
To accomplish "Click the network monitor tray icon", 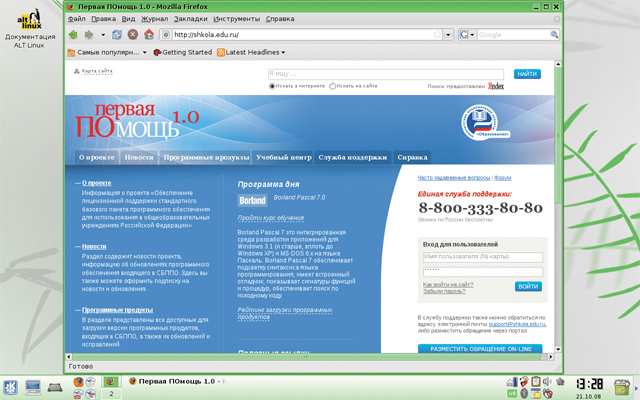I will (512, 382).
